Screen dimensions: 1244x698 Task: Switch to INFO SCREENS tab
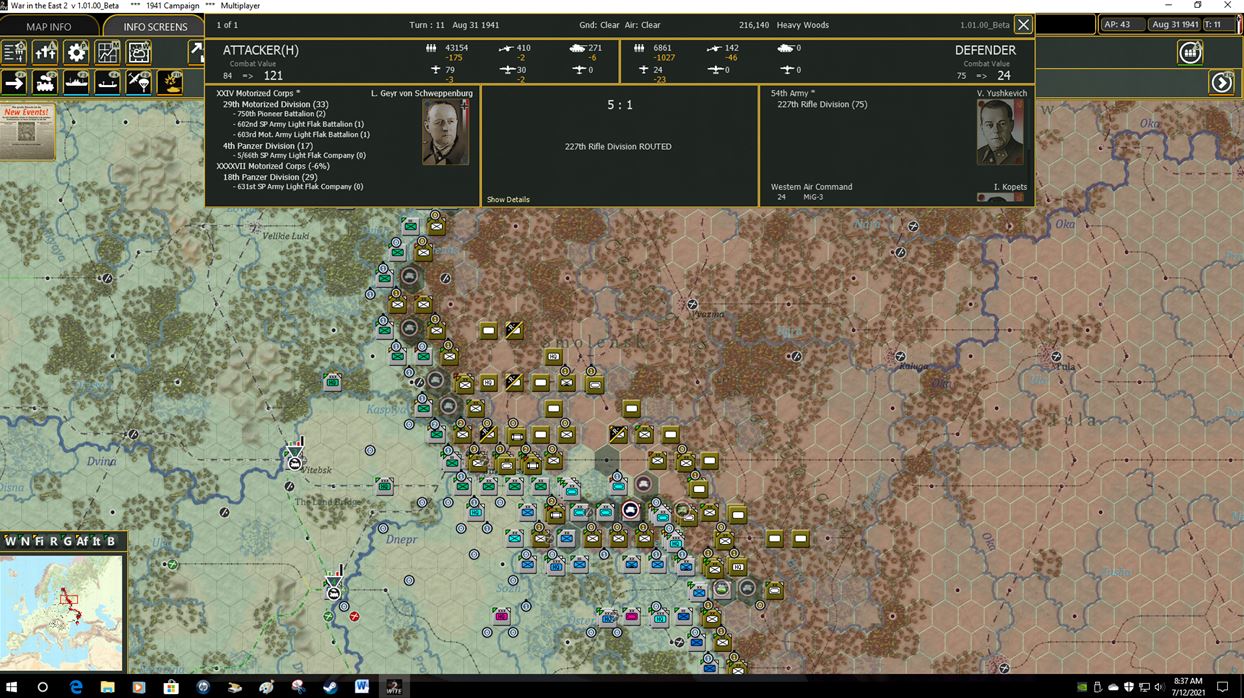(155, 26)
